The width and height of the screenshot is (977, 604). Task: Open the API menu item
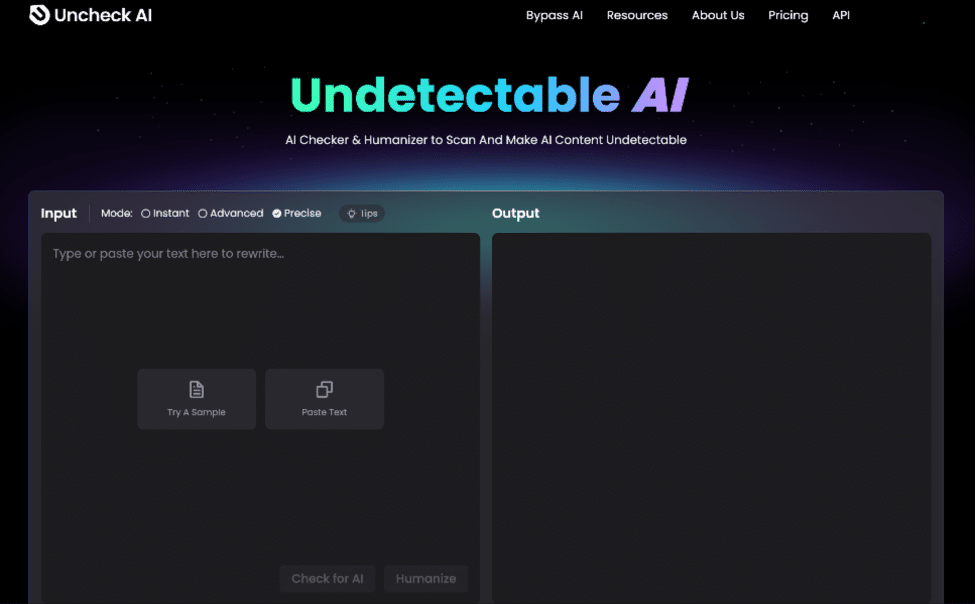pyautogui.click(x=840, y=15)
